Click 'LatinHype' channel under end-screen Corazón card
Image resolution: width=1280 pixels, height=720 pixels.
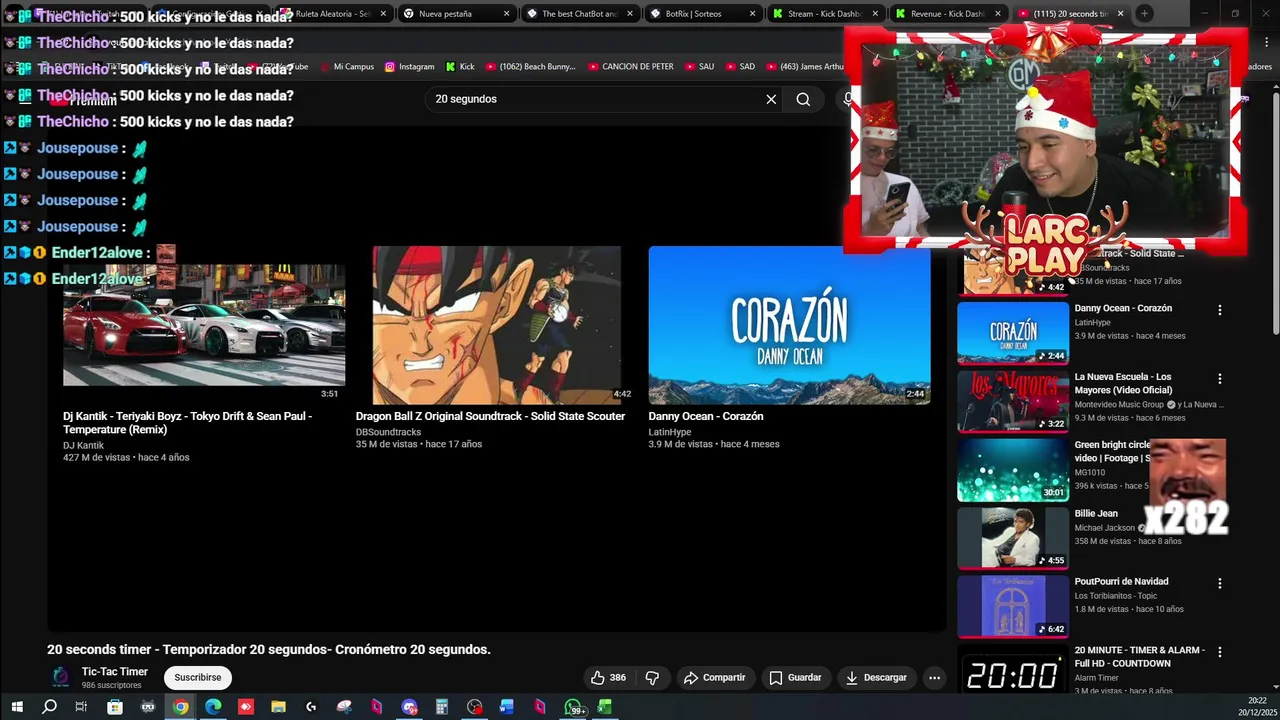(669, 432)
